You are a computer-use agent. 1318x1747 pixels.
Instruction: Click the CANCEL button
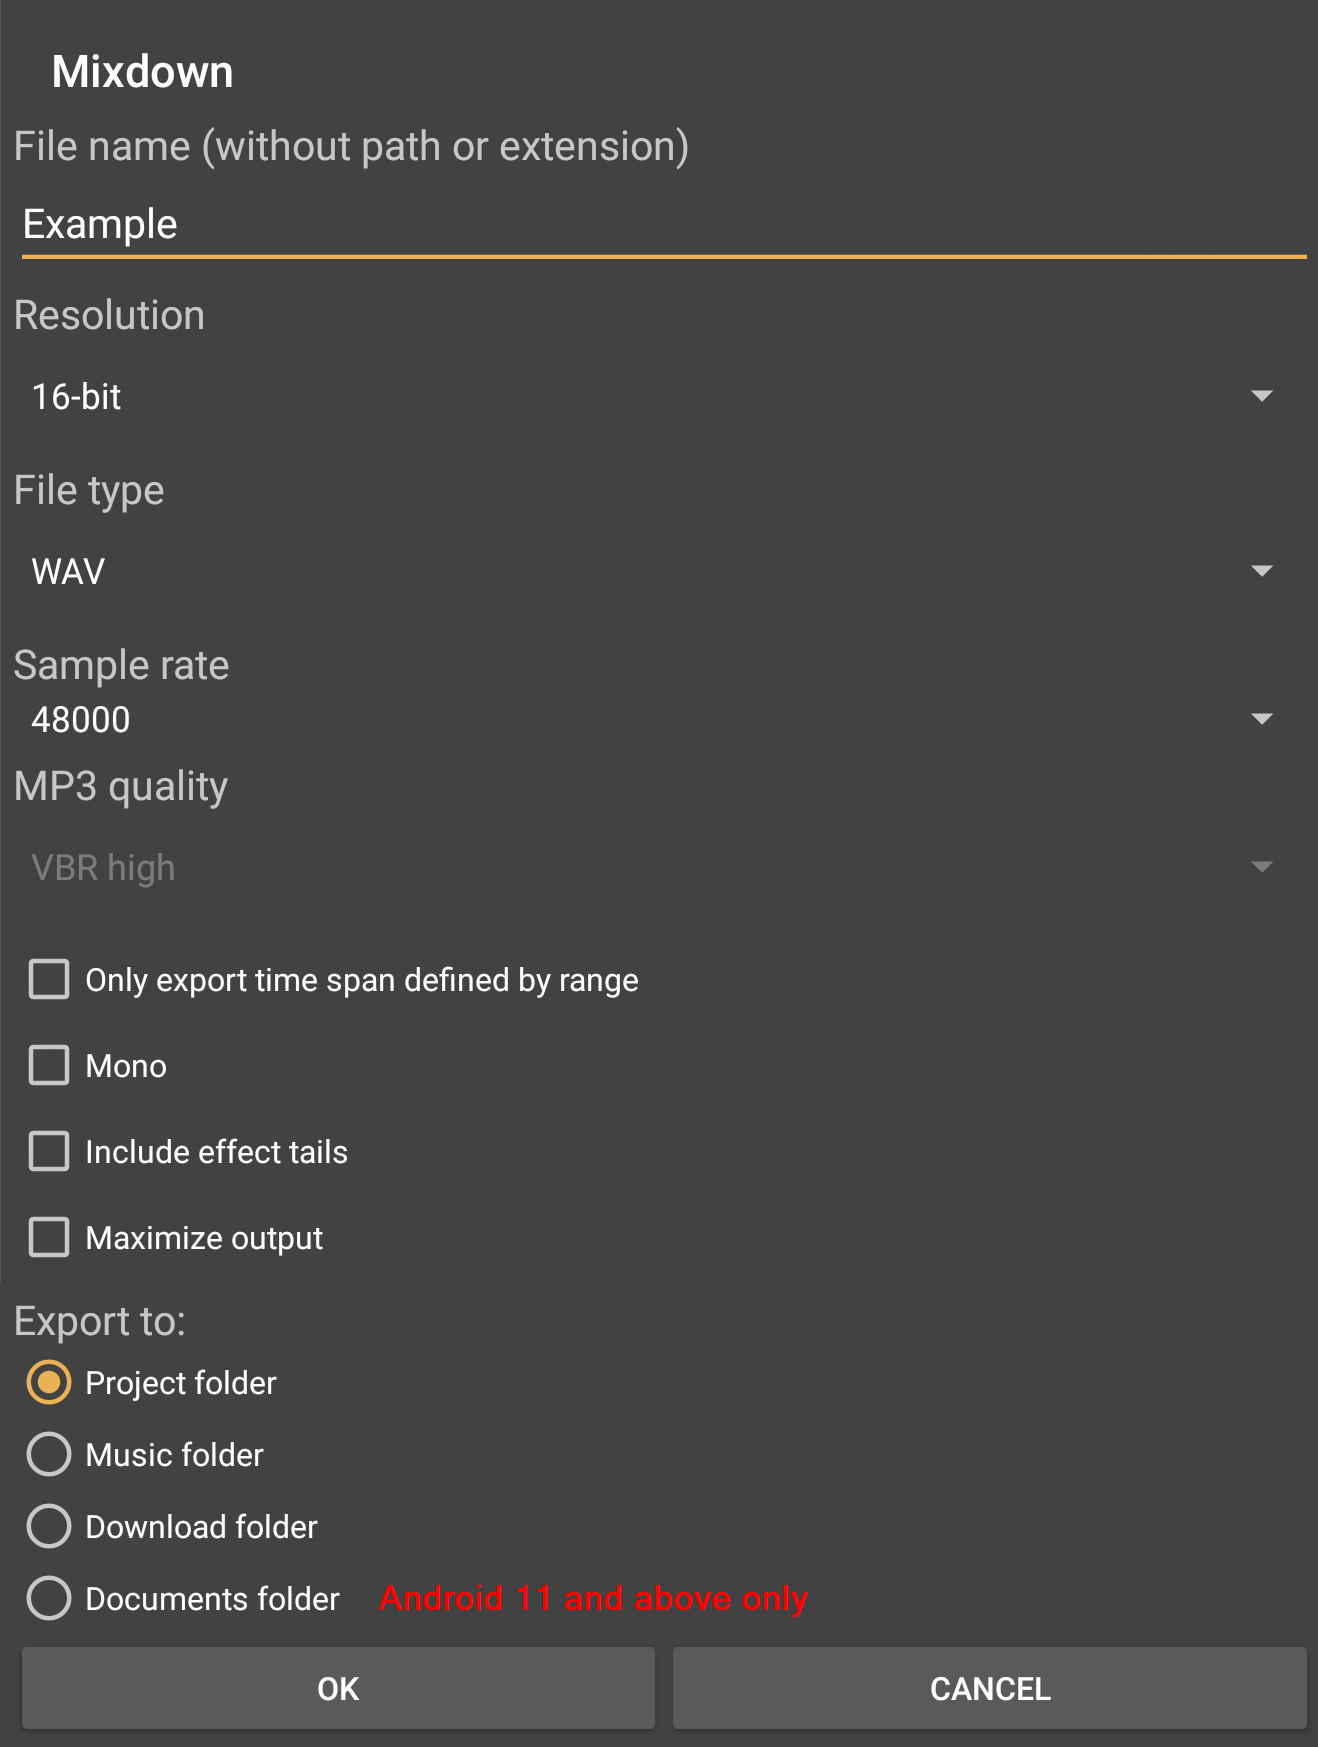[x=989, y=1689]
